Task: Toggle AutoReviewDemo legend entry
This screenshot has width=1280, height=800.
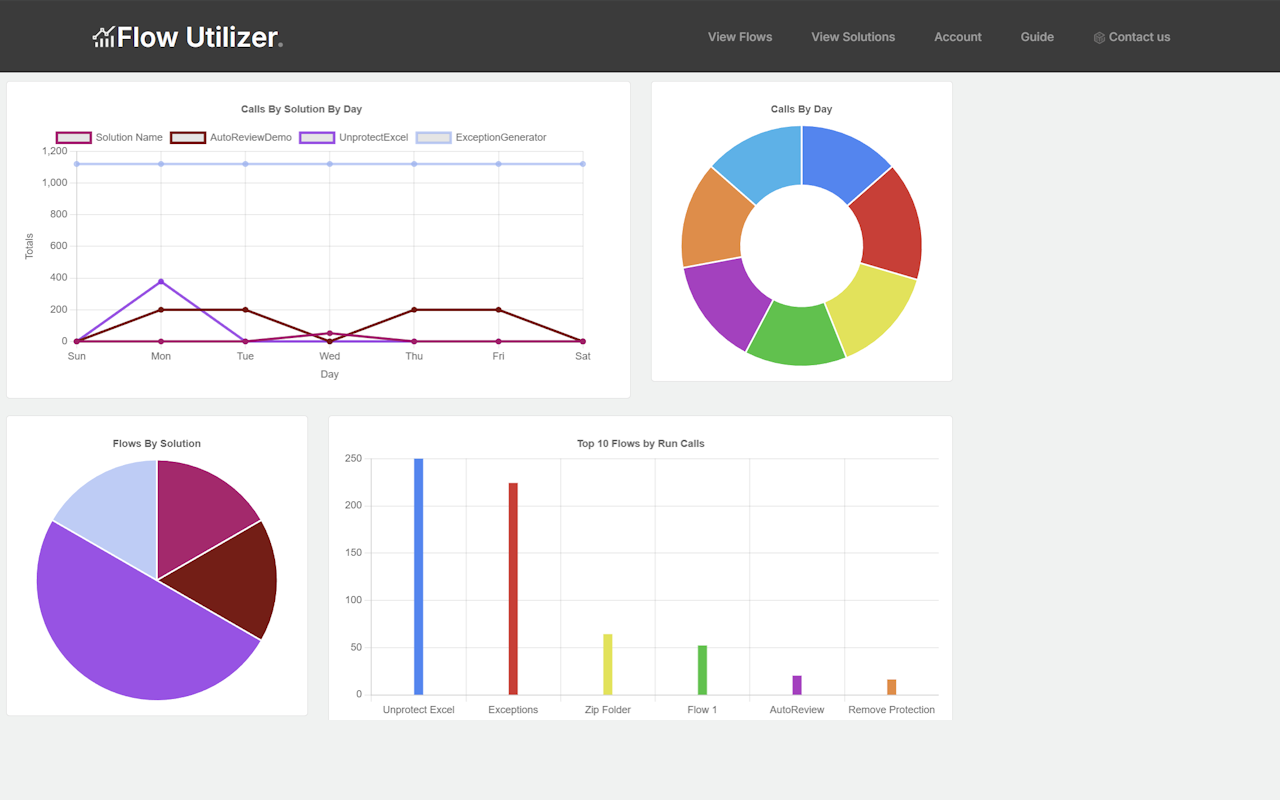Action: (x=188, y=138)
